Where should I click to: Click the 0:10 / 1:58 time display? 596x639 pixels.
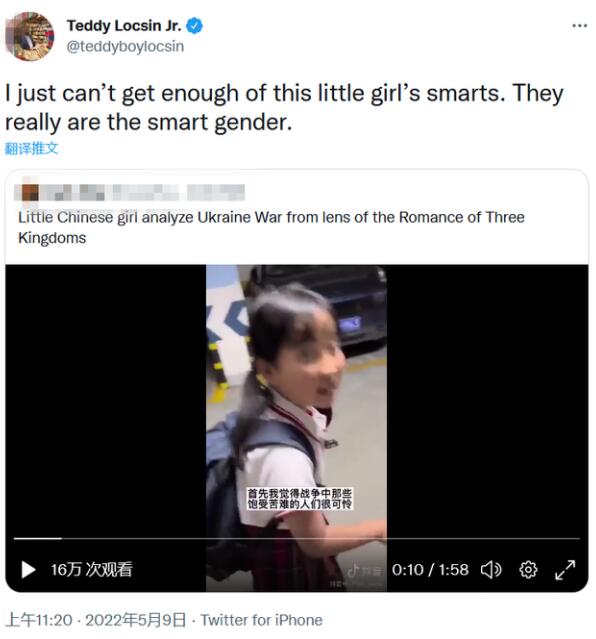point(430,569)
